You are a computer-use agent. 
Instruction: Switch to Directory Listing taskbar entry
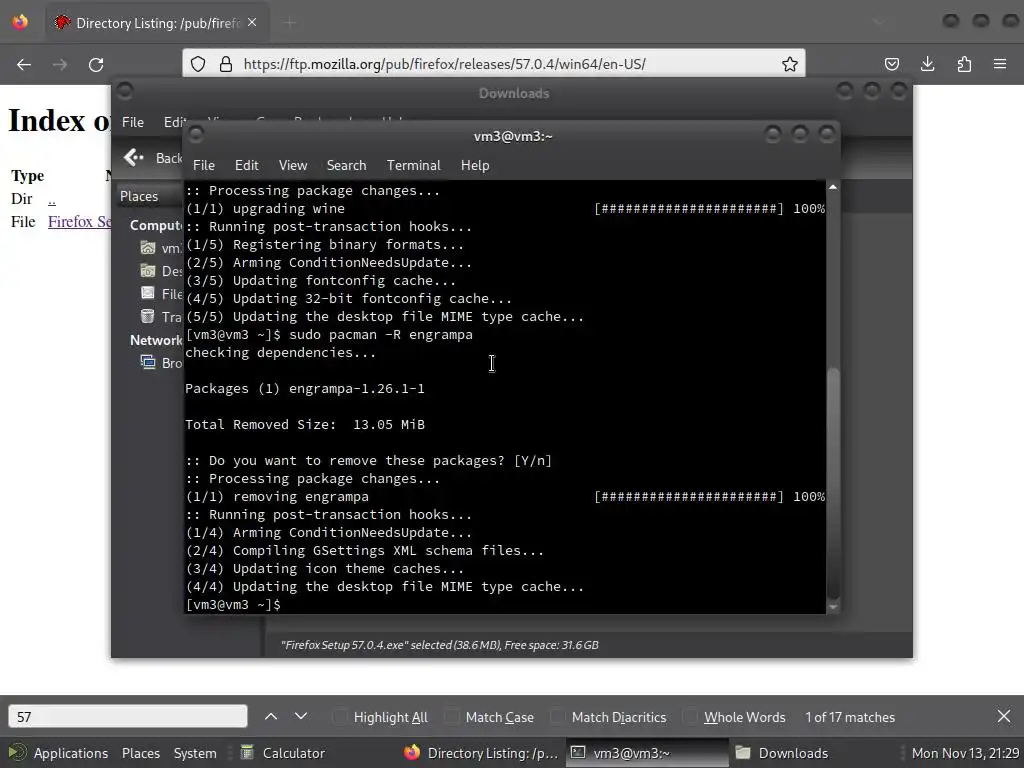click(x=481, y=753)
